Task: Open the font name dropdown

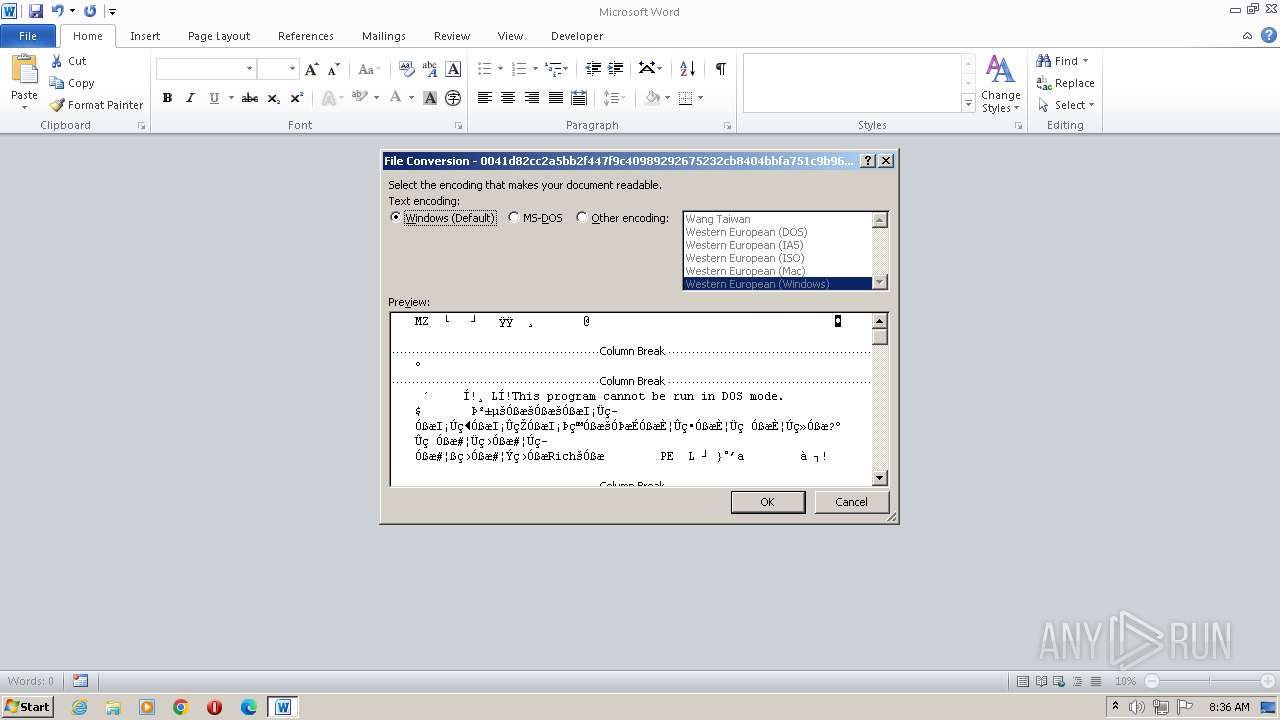Action: coord(249,69)
